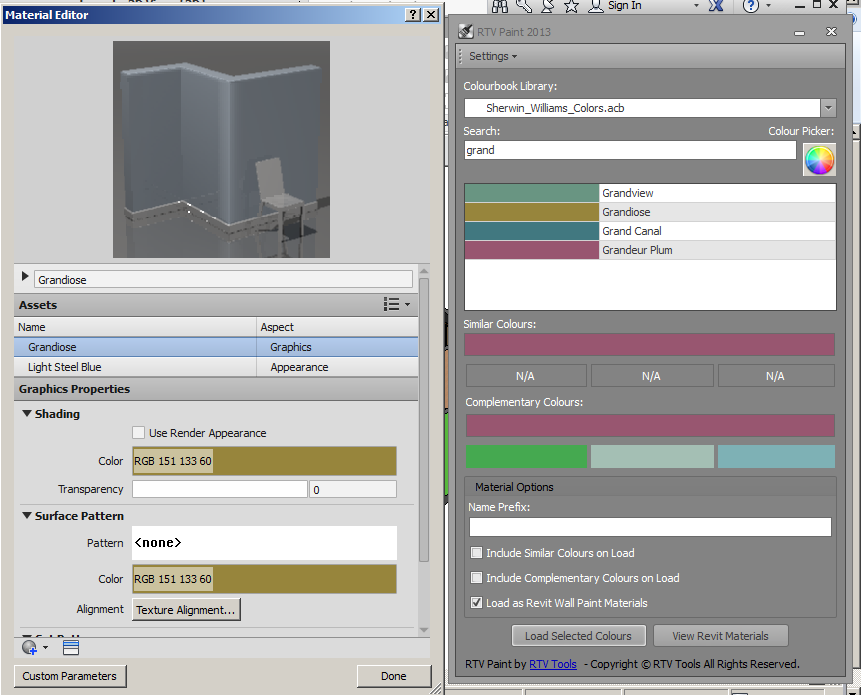Click the Assets list options icon
This screenshot has width=861, height=695.
(391, 304)
